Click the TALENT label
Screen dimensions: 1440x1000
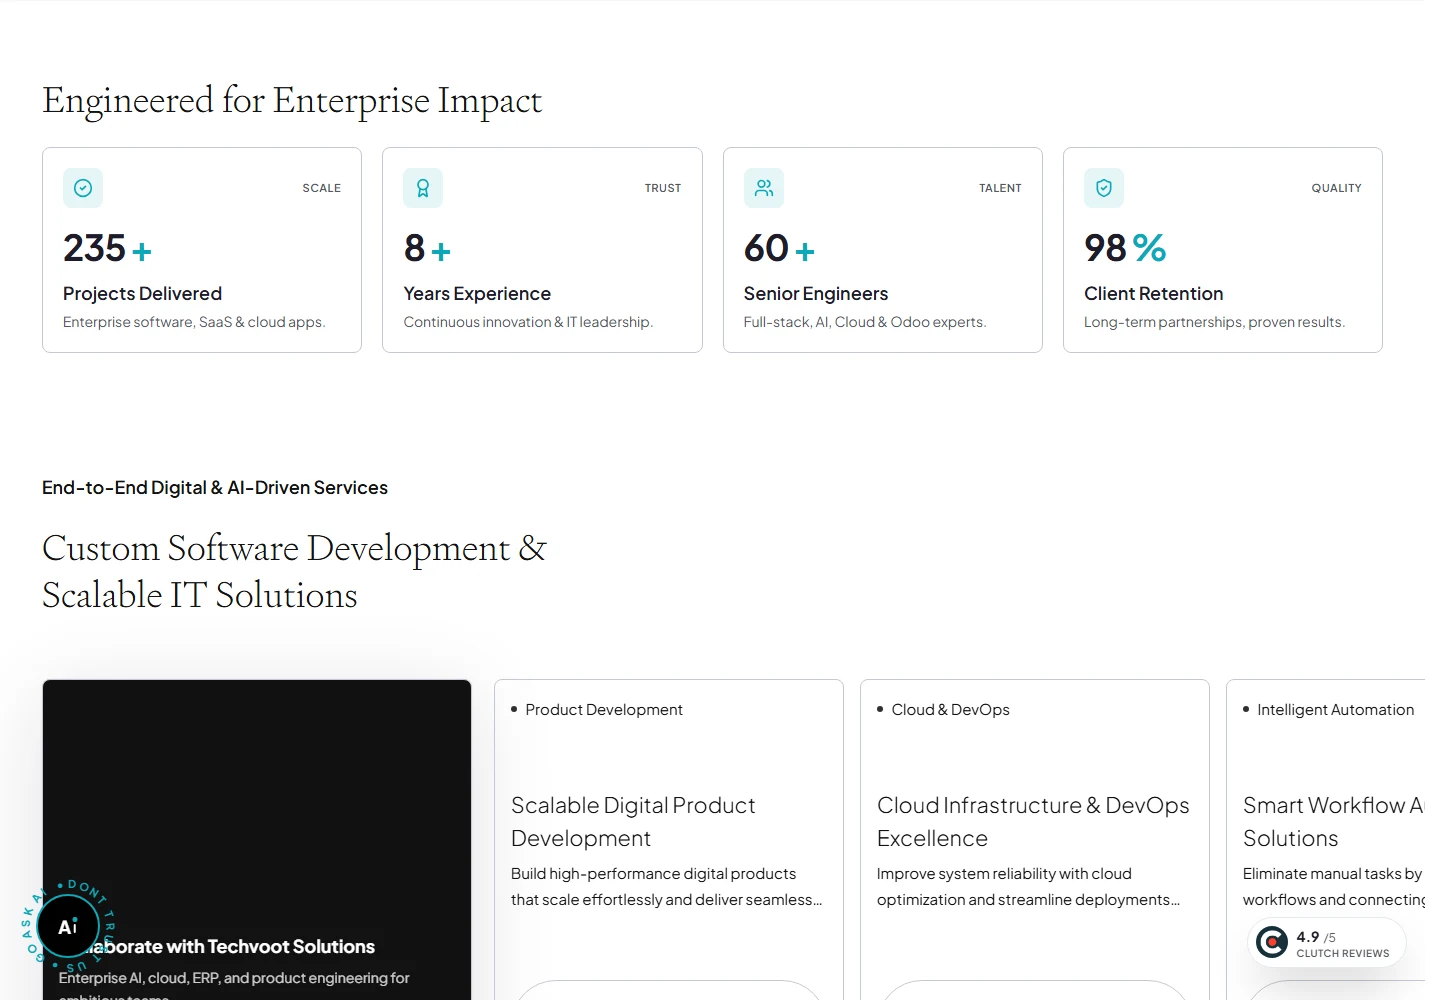[1000, 188]
